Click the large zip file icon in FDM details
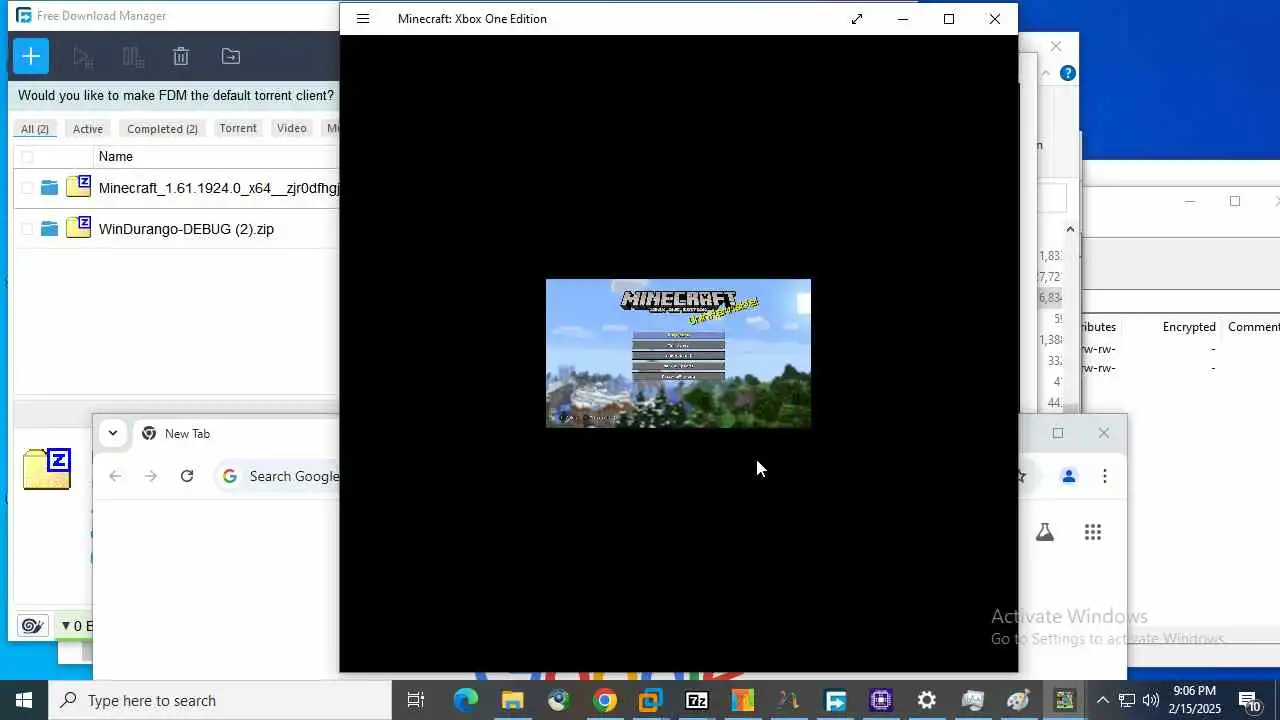The width and height of the screenshot is (1280, 720). [47, 470]
